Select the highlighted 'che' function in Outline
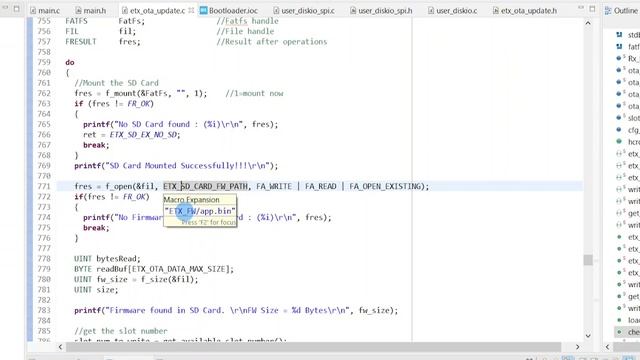Screen dimensions: 640x360 pyautogui.click(x=628, y=332)
